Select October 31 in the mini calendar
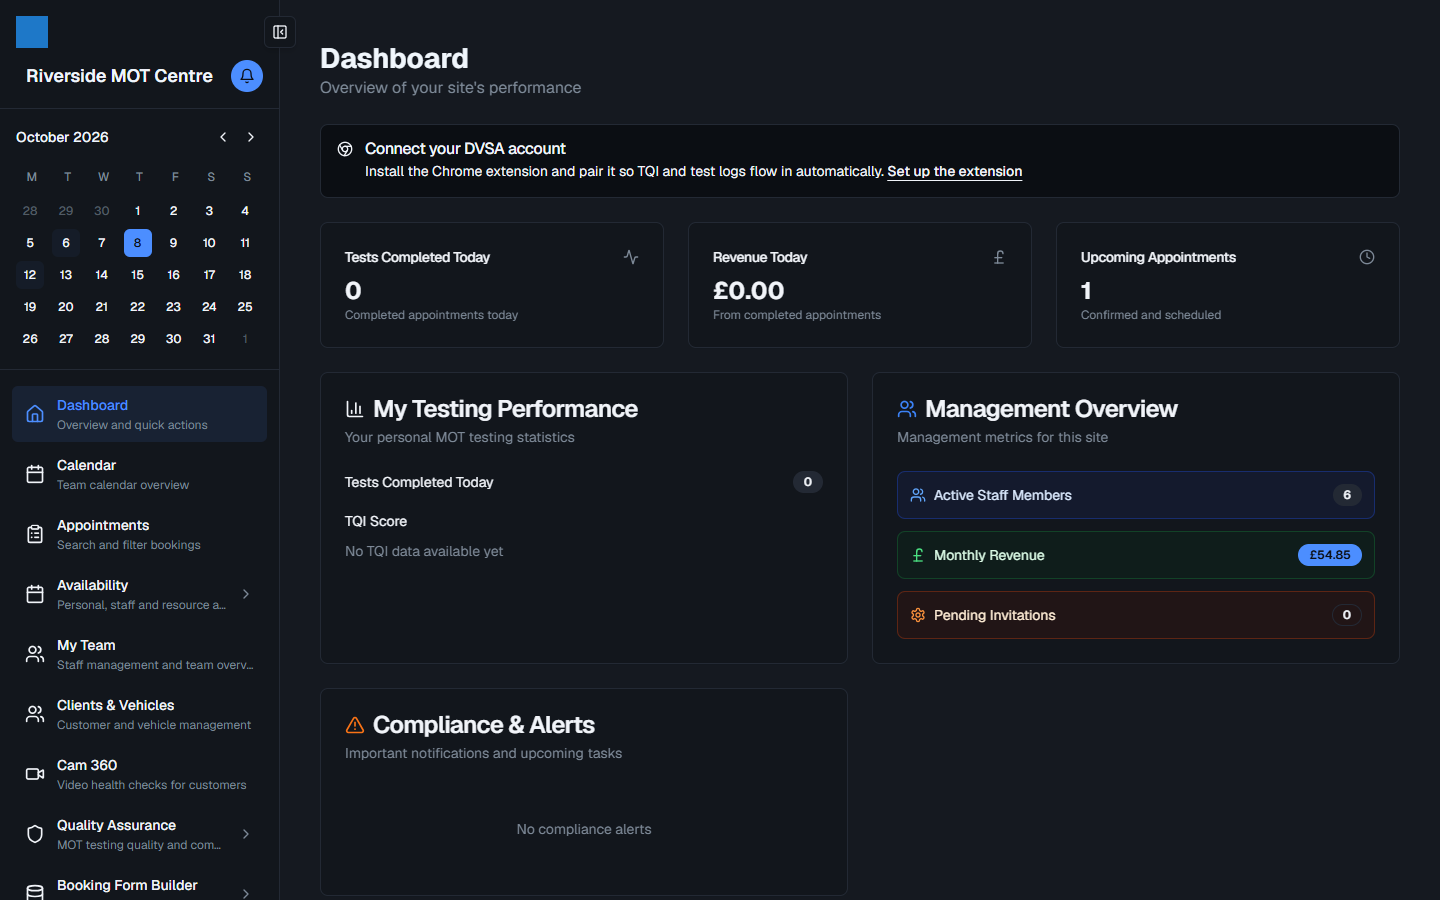This screenshot has height=900, width=1440. (209, 339)
